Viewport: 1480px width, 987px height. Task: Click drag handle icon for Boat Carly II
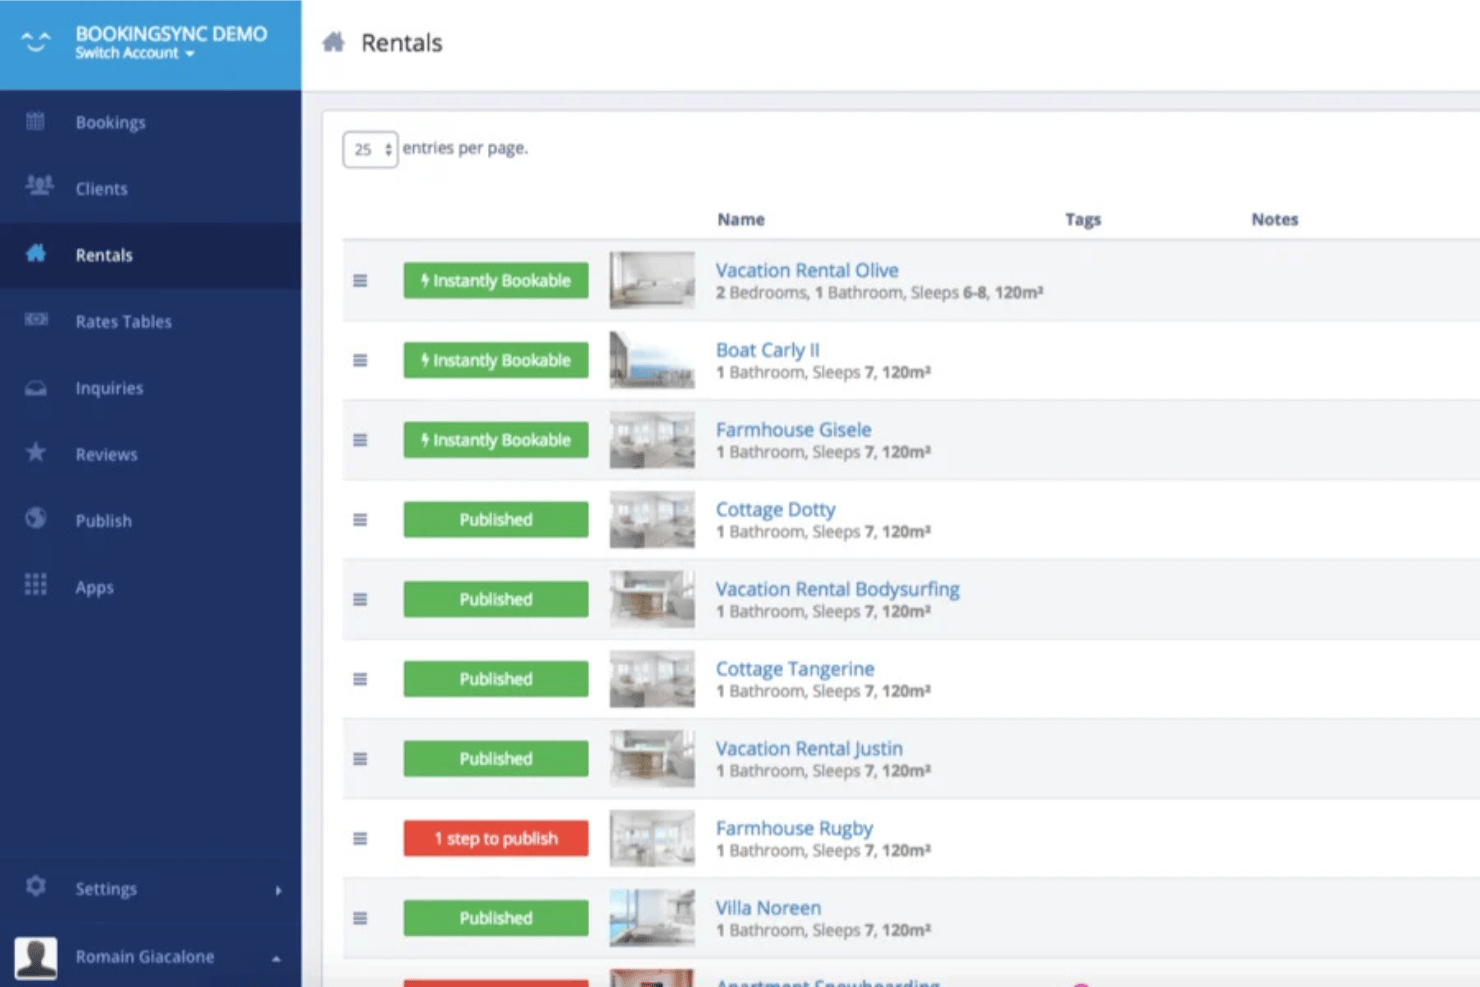(360, 360)
